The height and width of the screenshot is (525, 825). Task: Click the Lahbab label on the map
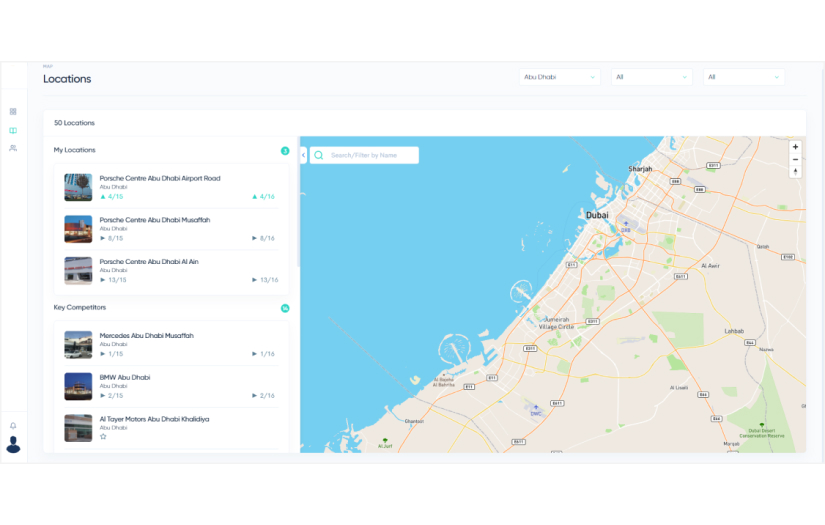734,331
